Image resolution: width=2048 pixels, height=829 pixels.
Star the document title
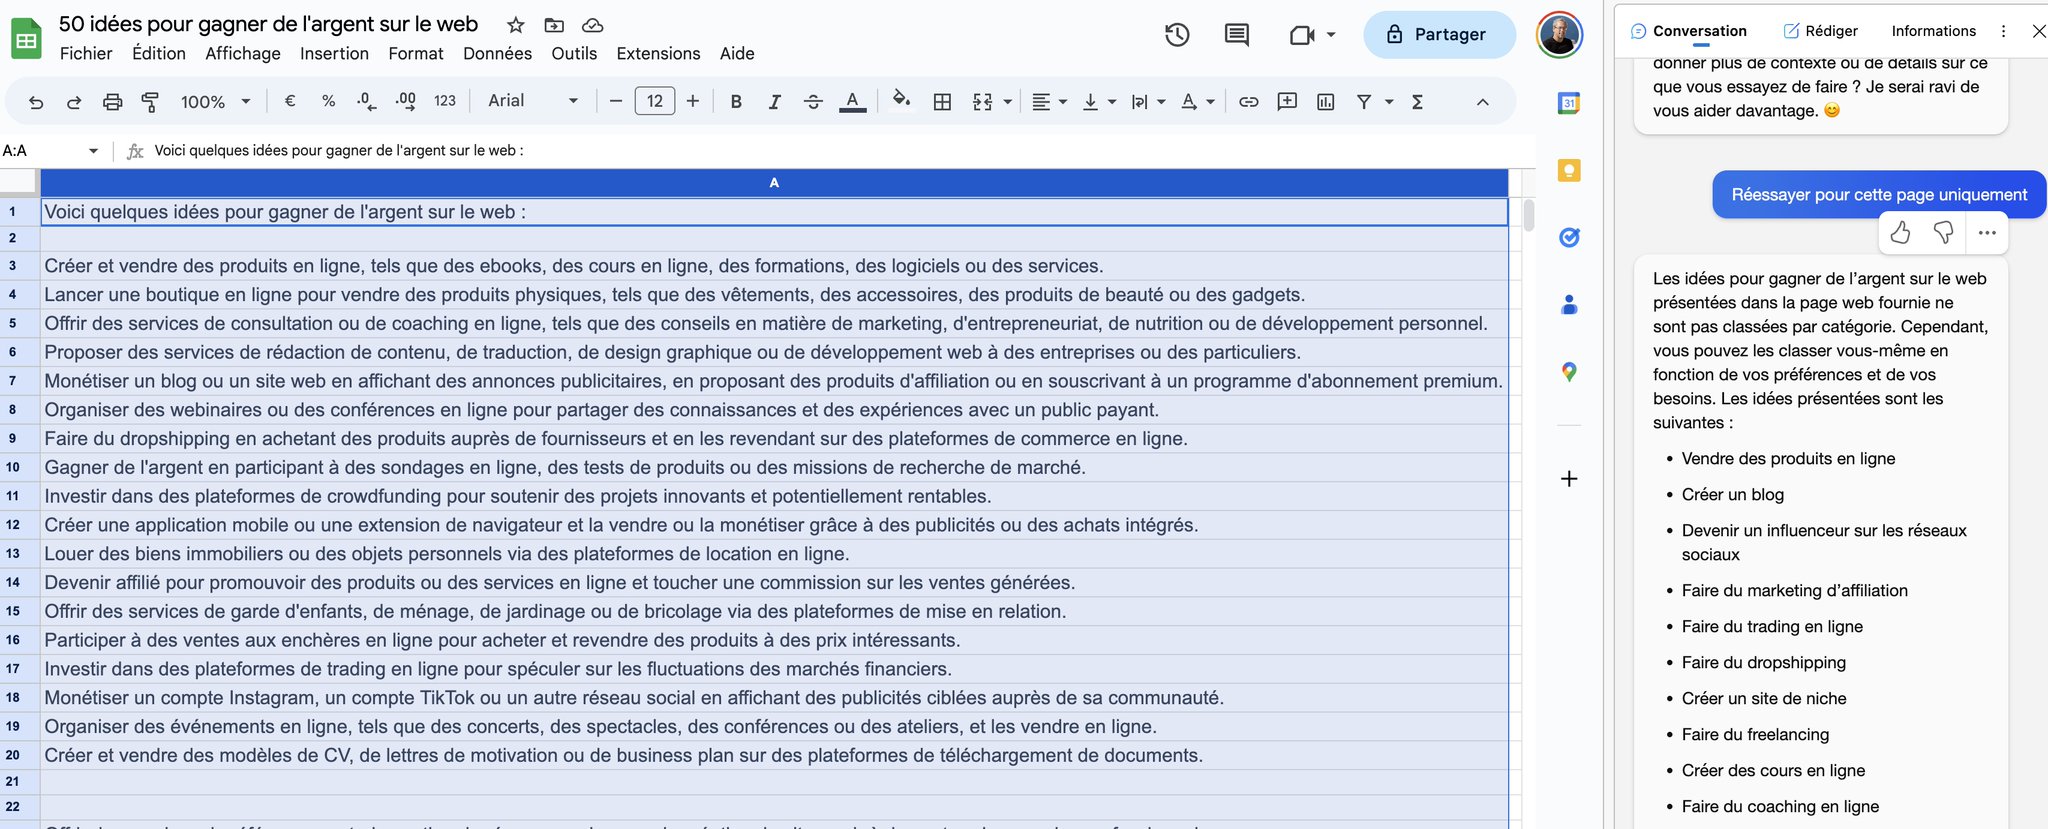coord(515,25)
